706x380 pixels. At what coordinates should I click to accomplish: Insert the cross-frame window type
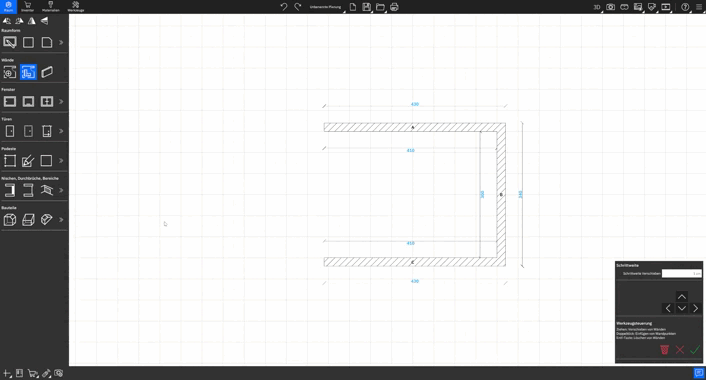click(x=47, y=101)
